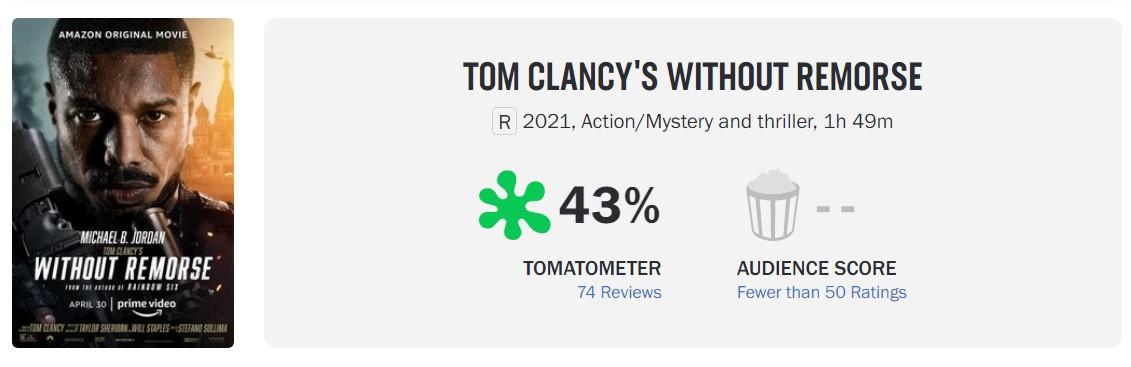Image resolution: width=1131 pixels, height=367 pixels.
Task: Click Michael B. Jordan name on poster
Action: [122, 237]
